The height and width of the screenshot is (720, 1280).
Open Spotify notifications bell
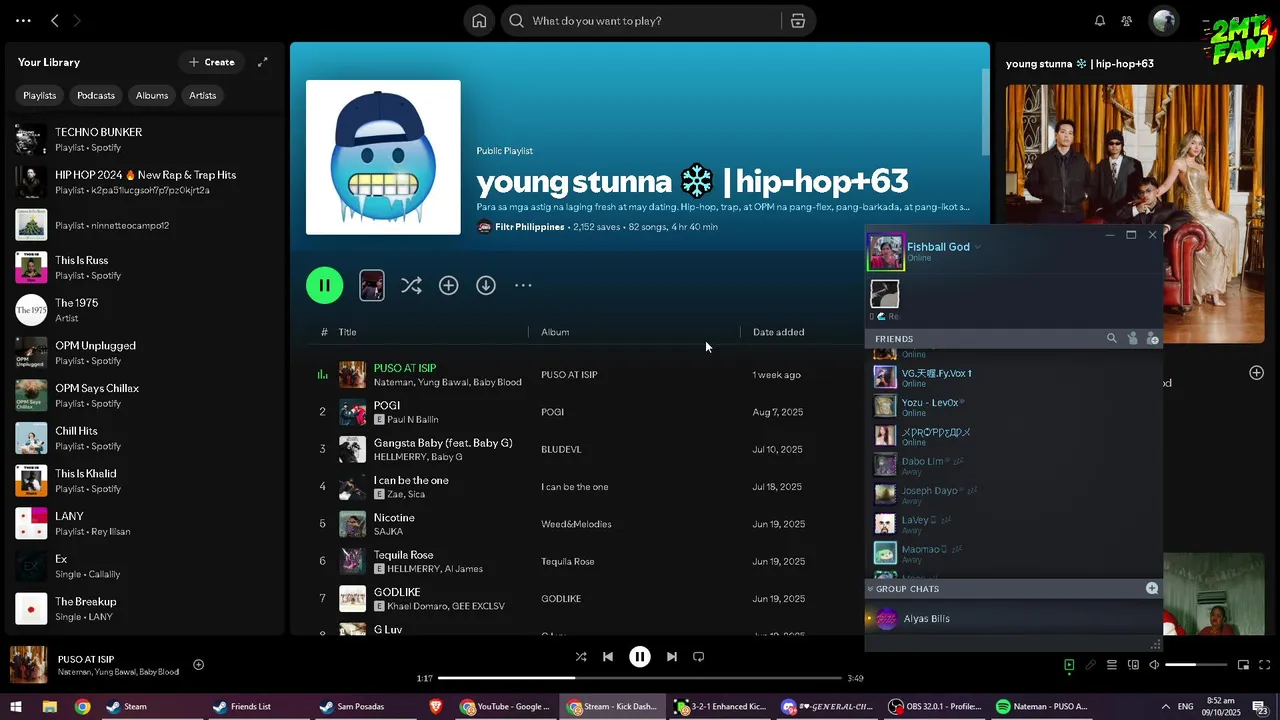[x=1100, y=20]
